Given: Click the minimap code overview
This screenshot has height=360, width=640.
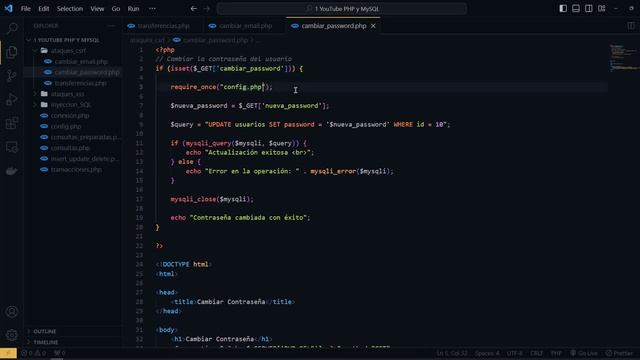Looking at the screenshot, I should tap(624, 57).
